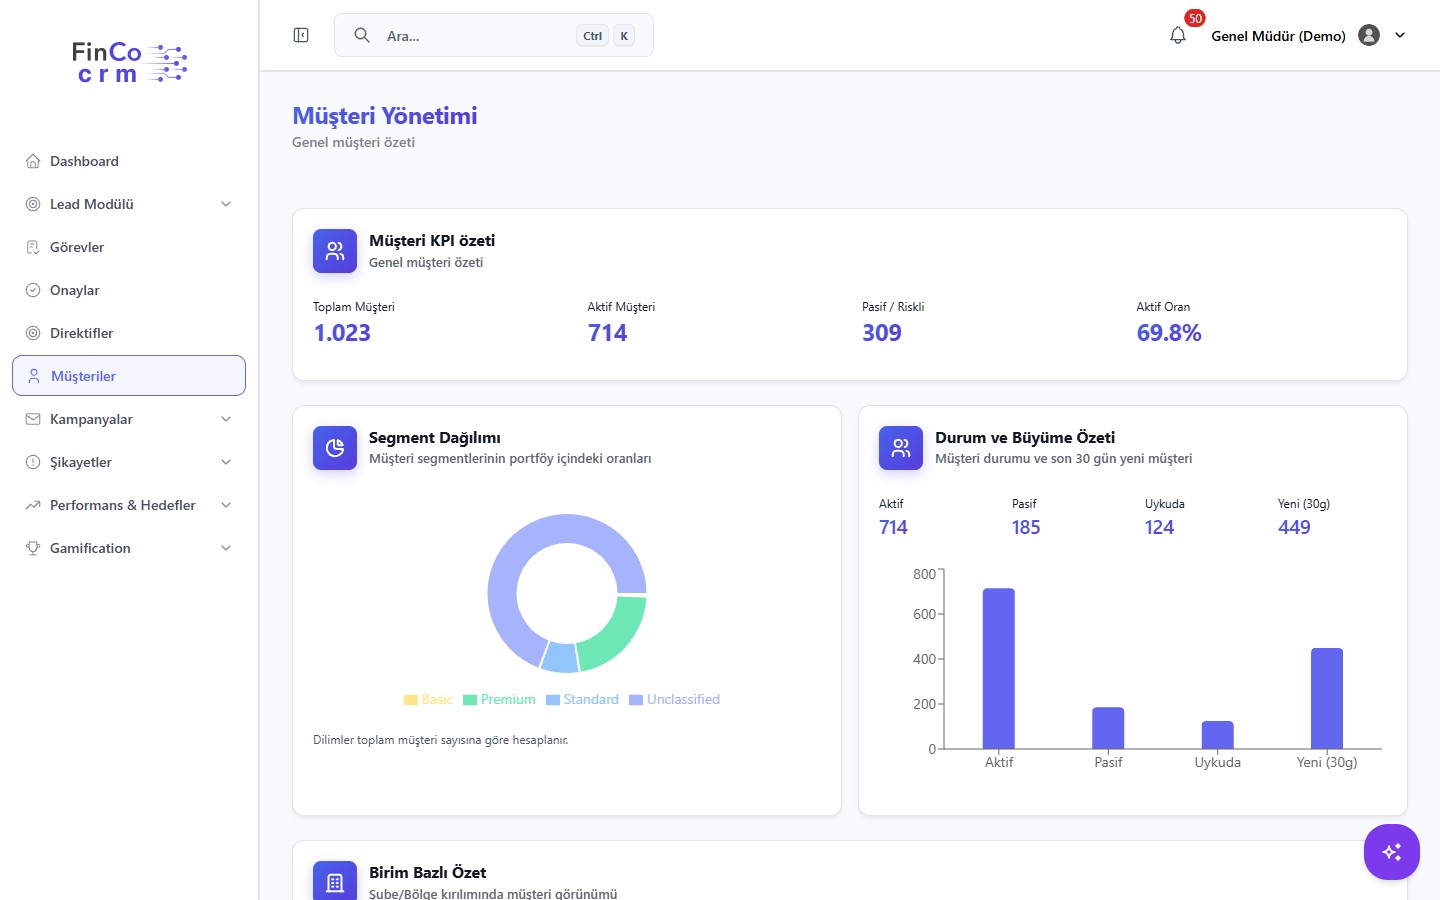Click the Dashboard home icon
The height and width of the screenshot is (900, 1440).
click(33, 161)
